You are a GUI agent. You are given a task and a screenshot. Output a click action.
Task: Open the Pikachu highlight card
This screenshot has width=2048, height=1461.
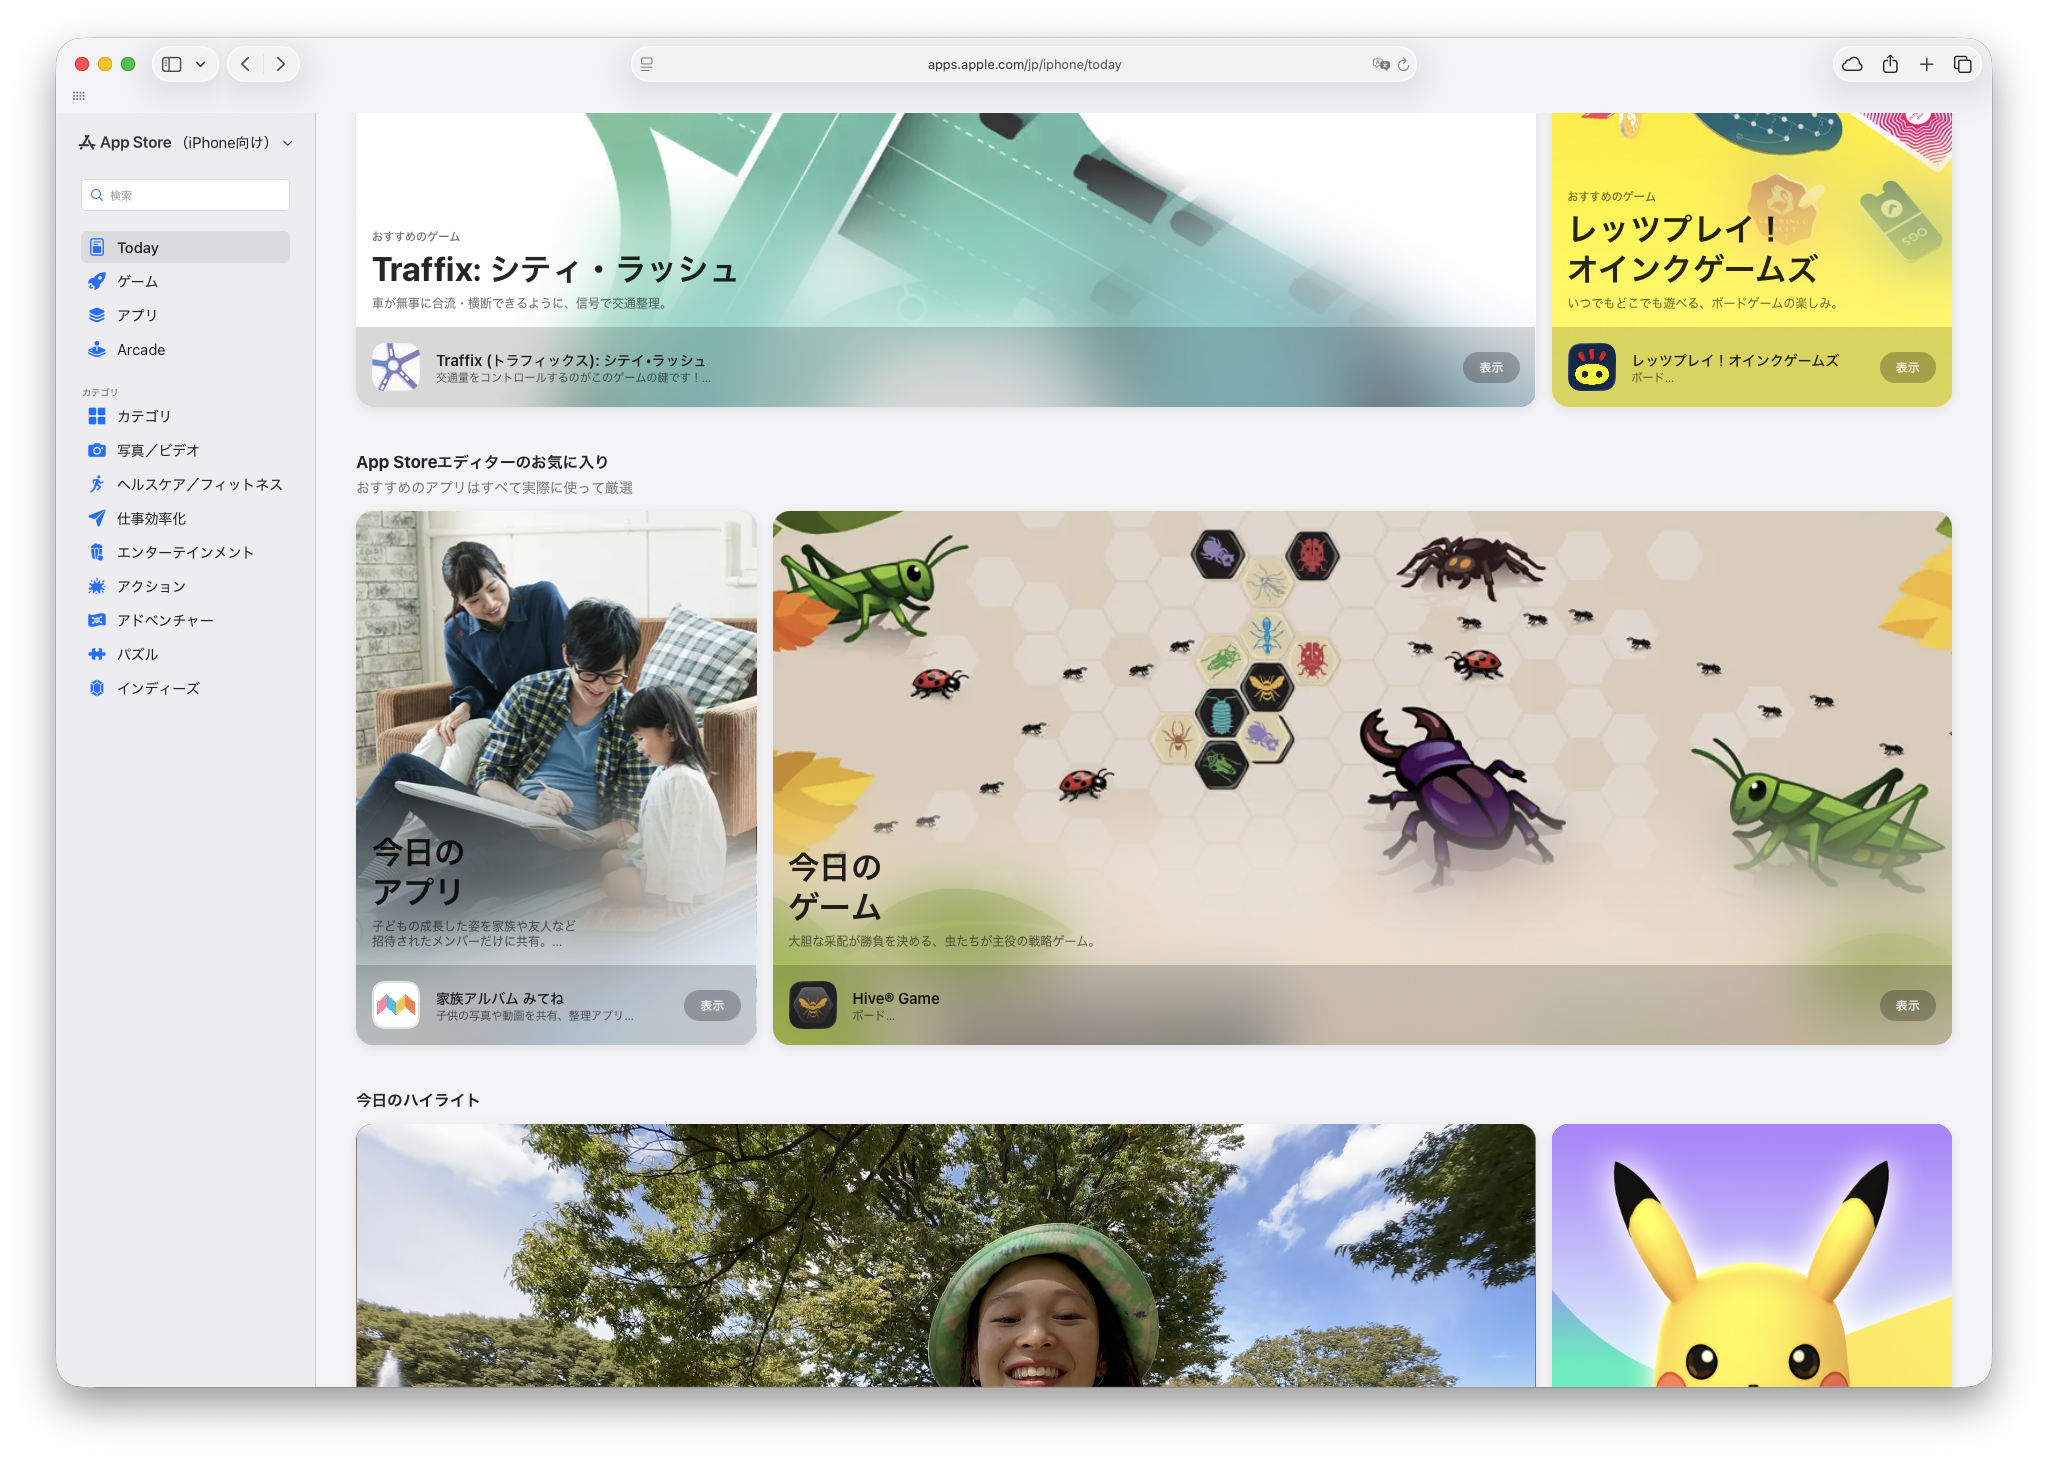1752,1255
